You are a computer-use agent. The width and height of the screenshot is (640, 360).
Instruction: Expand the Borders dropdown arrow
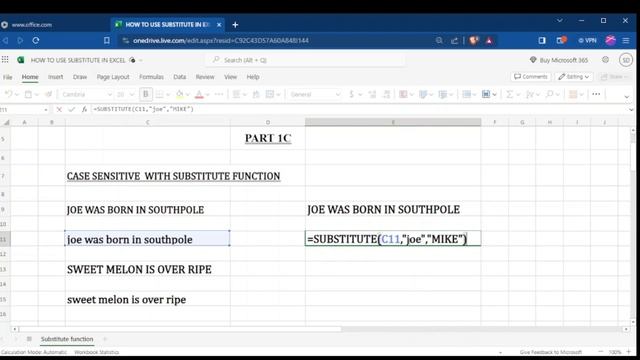click(168, 95)
